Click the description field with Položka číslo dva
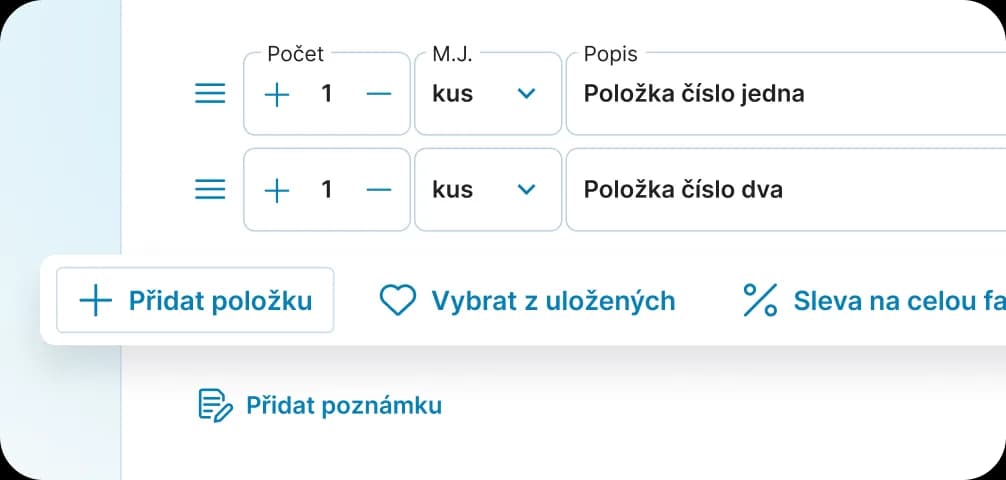Image resolution: width=1006 pixels, height=480 pixels. (x=786, y=190)
